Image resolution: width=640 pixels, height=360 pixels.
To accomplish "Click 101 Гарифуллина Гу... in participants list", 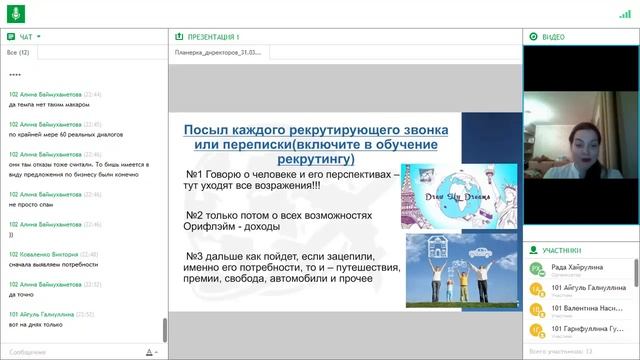I will tap(587, 329).
